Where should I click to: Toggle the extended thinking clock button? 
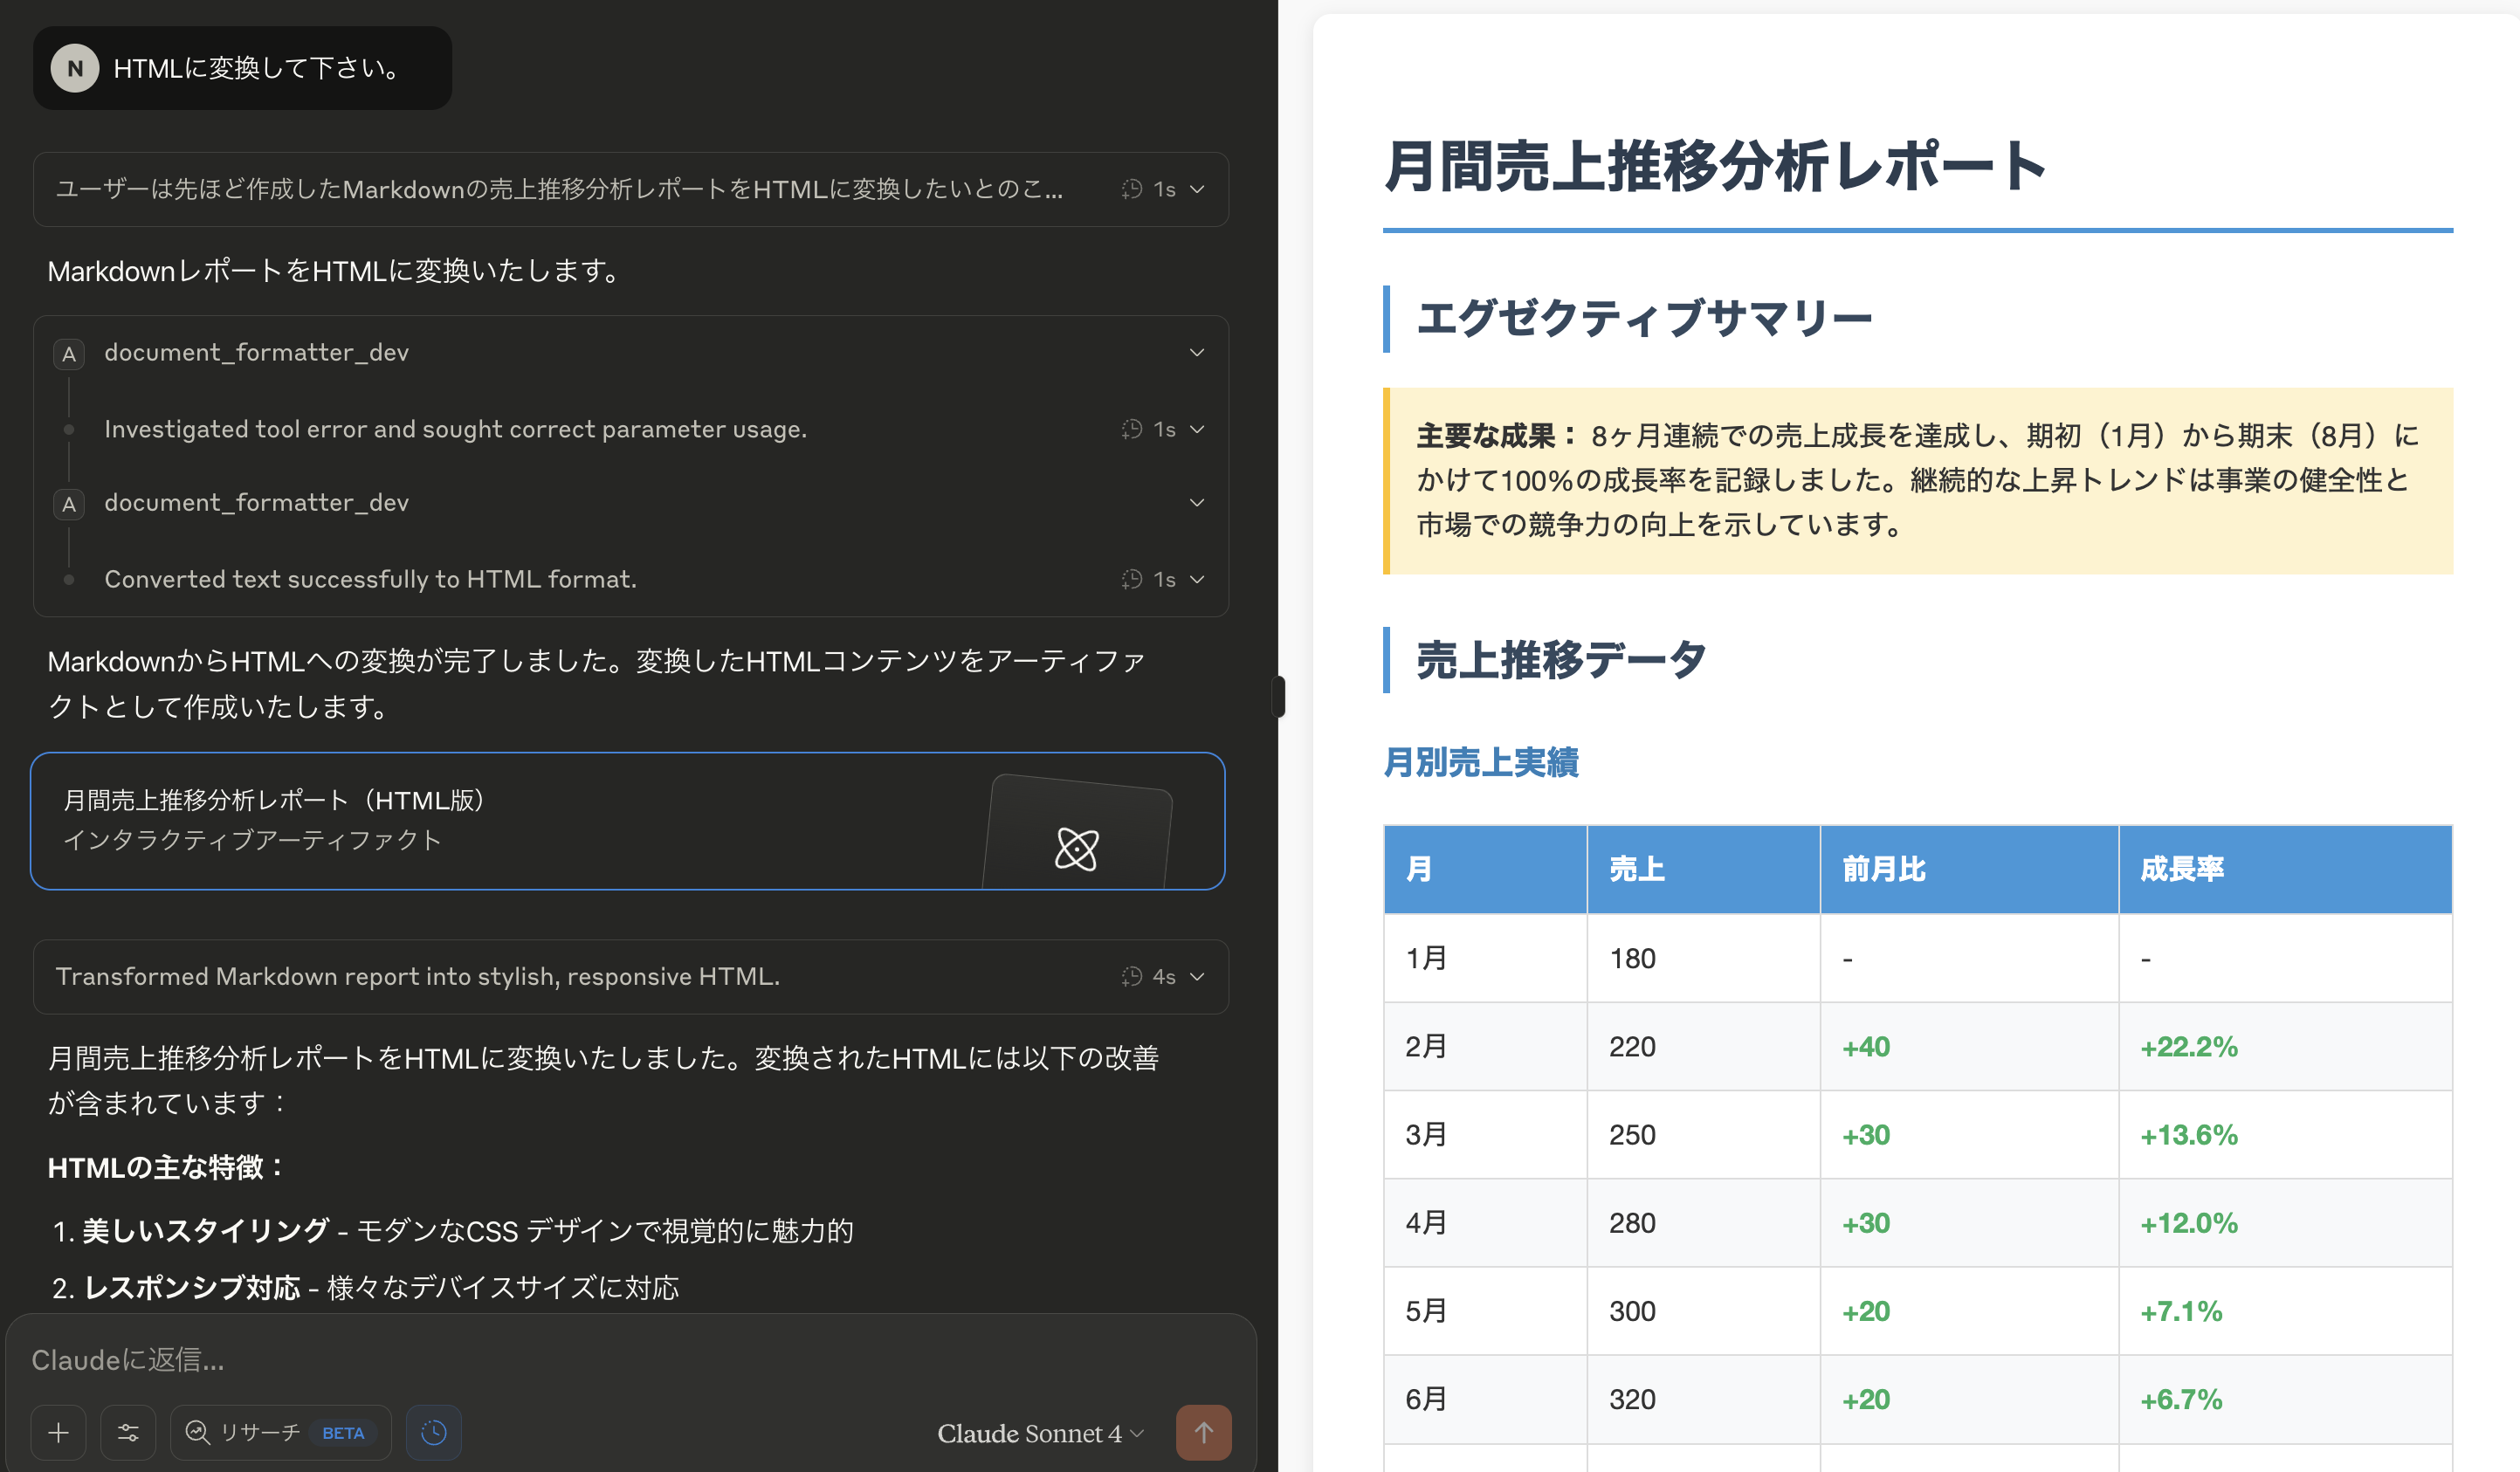[433, 1432]
